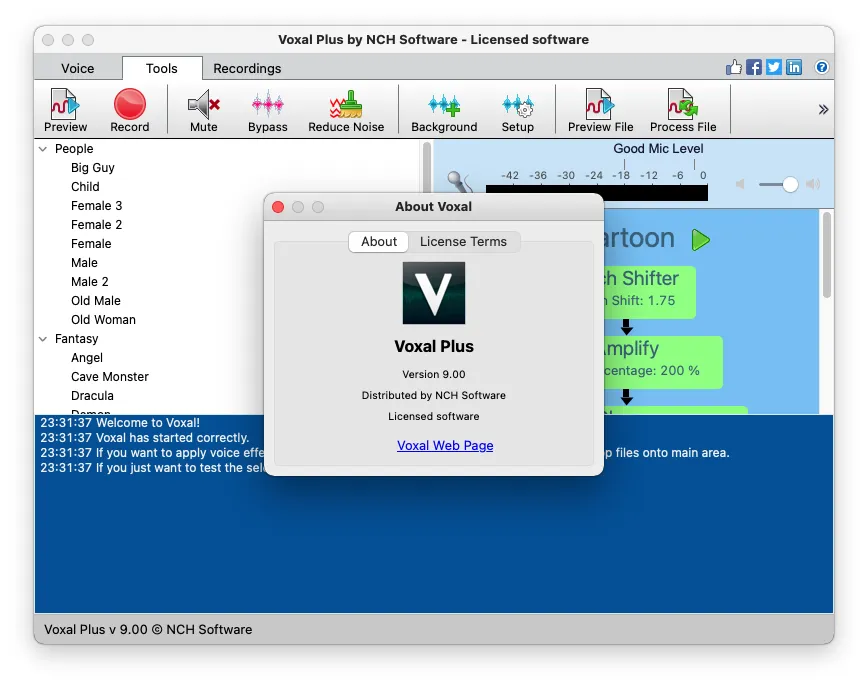Click the low volume speaker icon
The image size is (868, 684).
740,184
